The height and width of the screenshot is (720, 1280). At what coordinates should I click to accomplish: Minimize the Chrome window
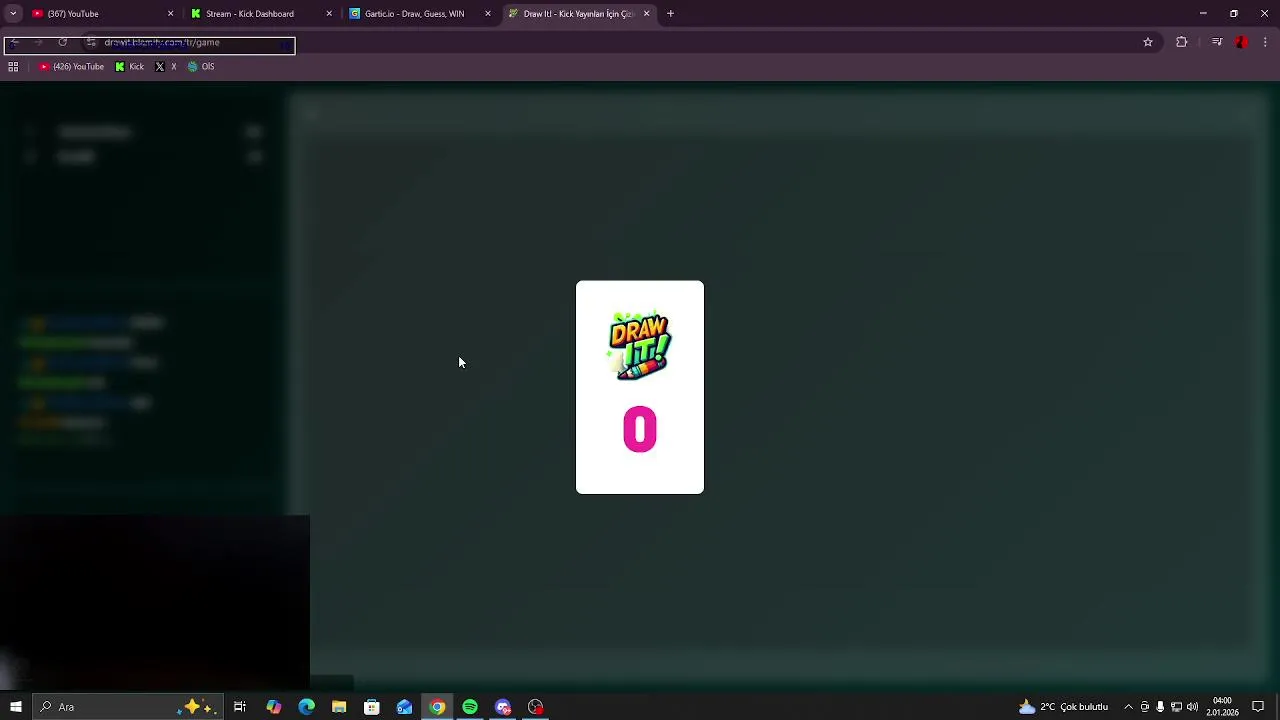(1203, 14)
